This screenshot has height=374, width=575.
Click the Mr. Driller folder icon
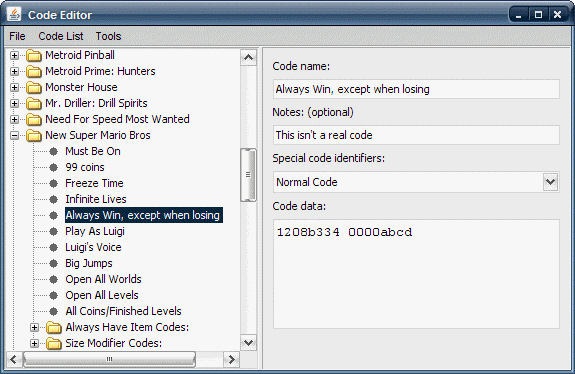tap(34, 103)
